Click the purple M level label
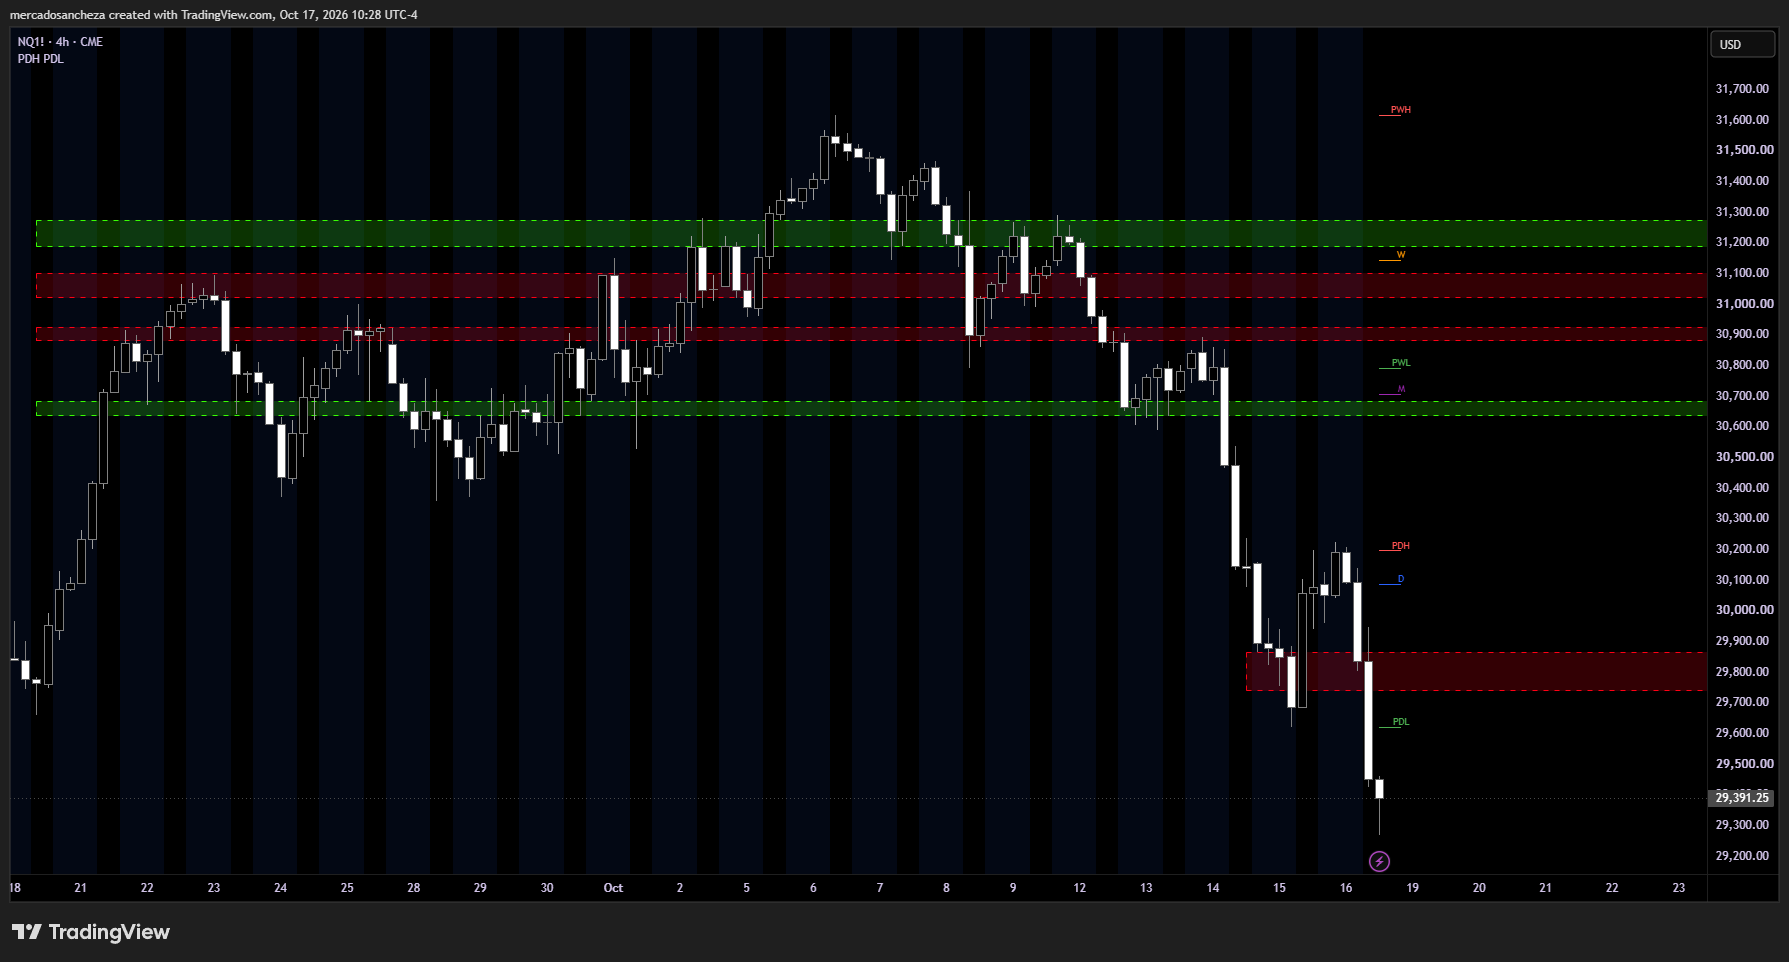 (1401, 389)
